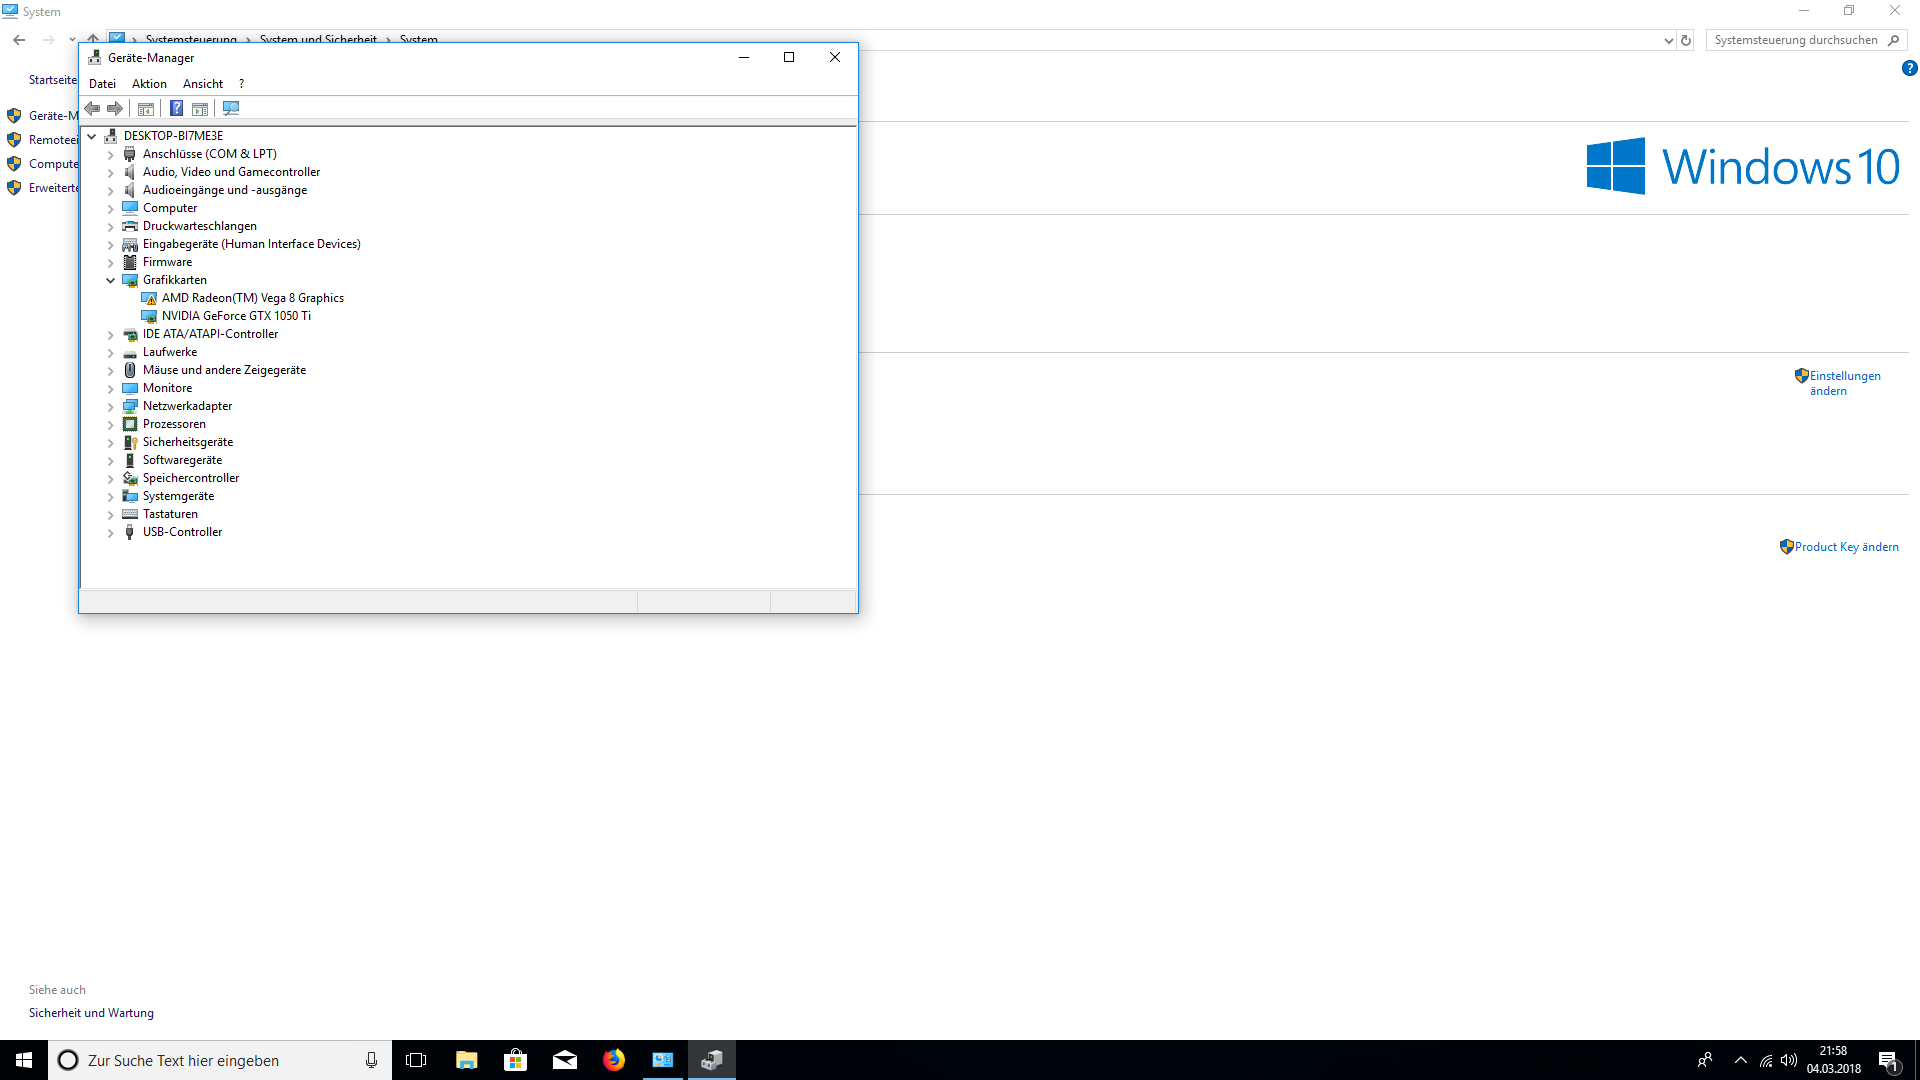Expand the Netzwerkadapter category
Image resolution: width=1920 pixels, height=1080 pixels.
click(x=111, y=406)
